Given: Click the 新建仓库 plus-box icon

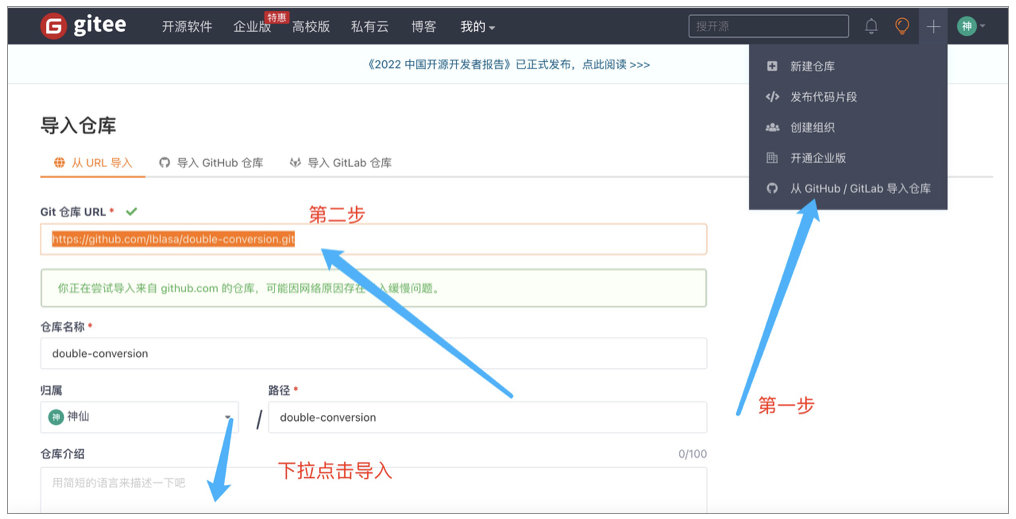Looking at the screenshot, I should click(x=772, y=66).
